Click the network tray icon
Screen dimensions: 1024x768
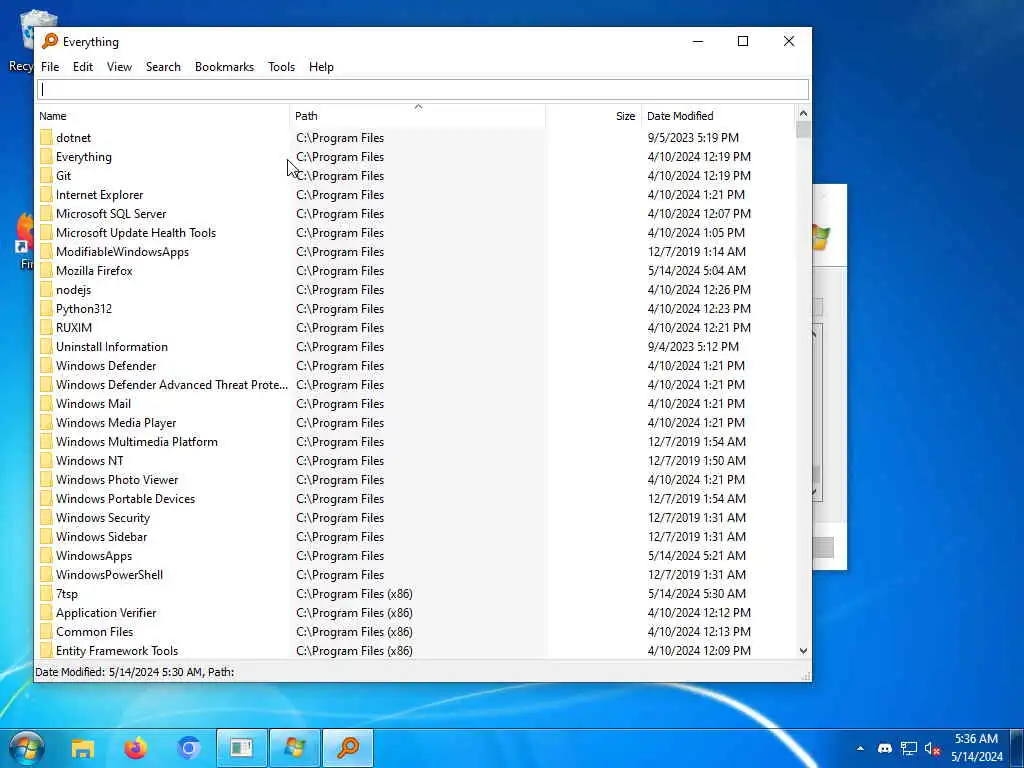tap(909, 748)
